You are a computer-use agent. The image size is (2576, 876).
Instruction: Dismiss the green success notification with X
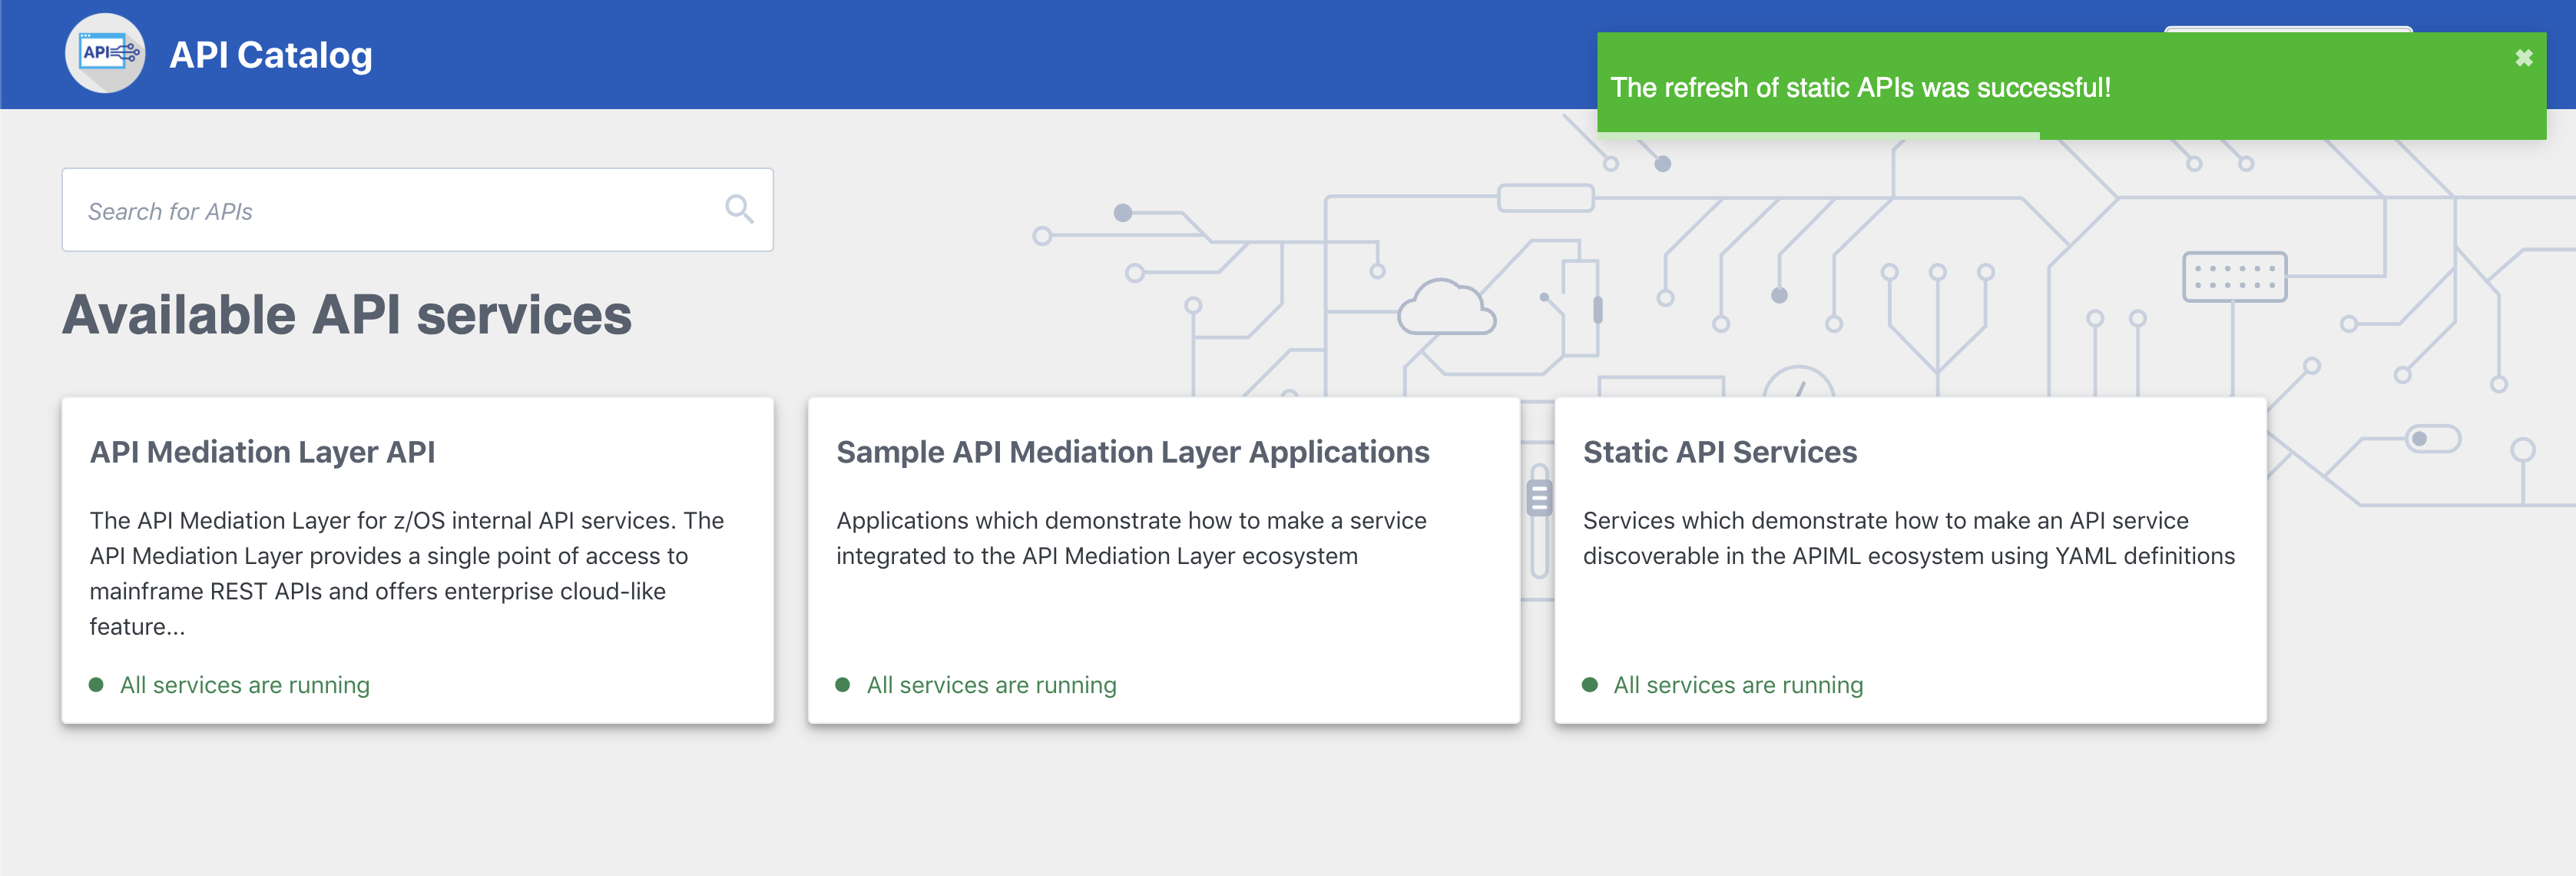coord(2523,58)
